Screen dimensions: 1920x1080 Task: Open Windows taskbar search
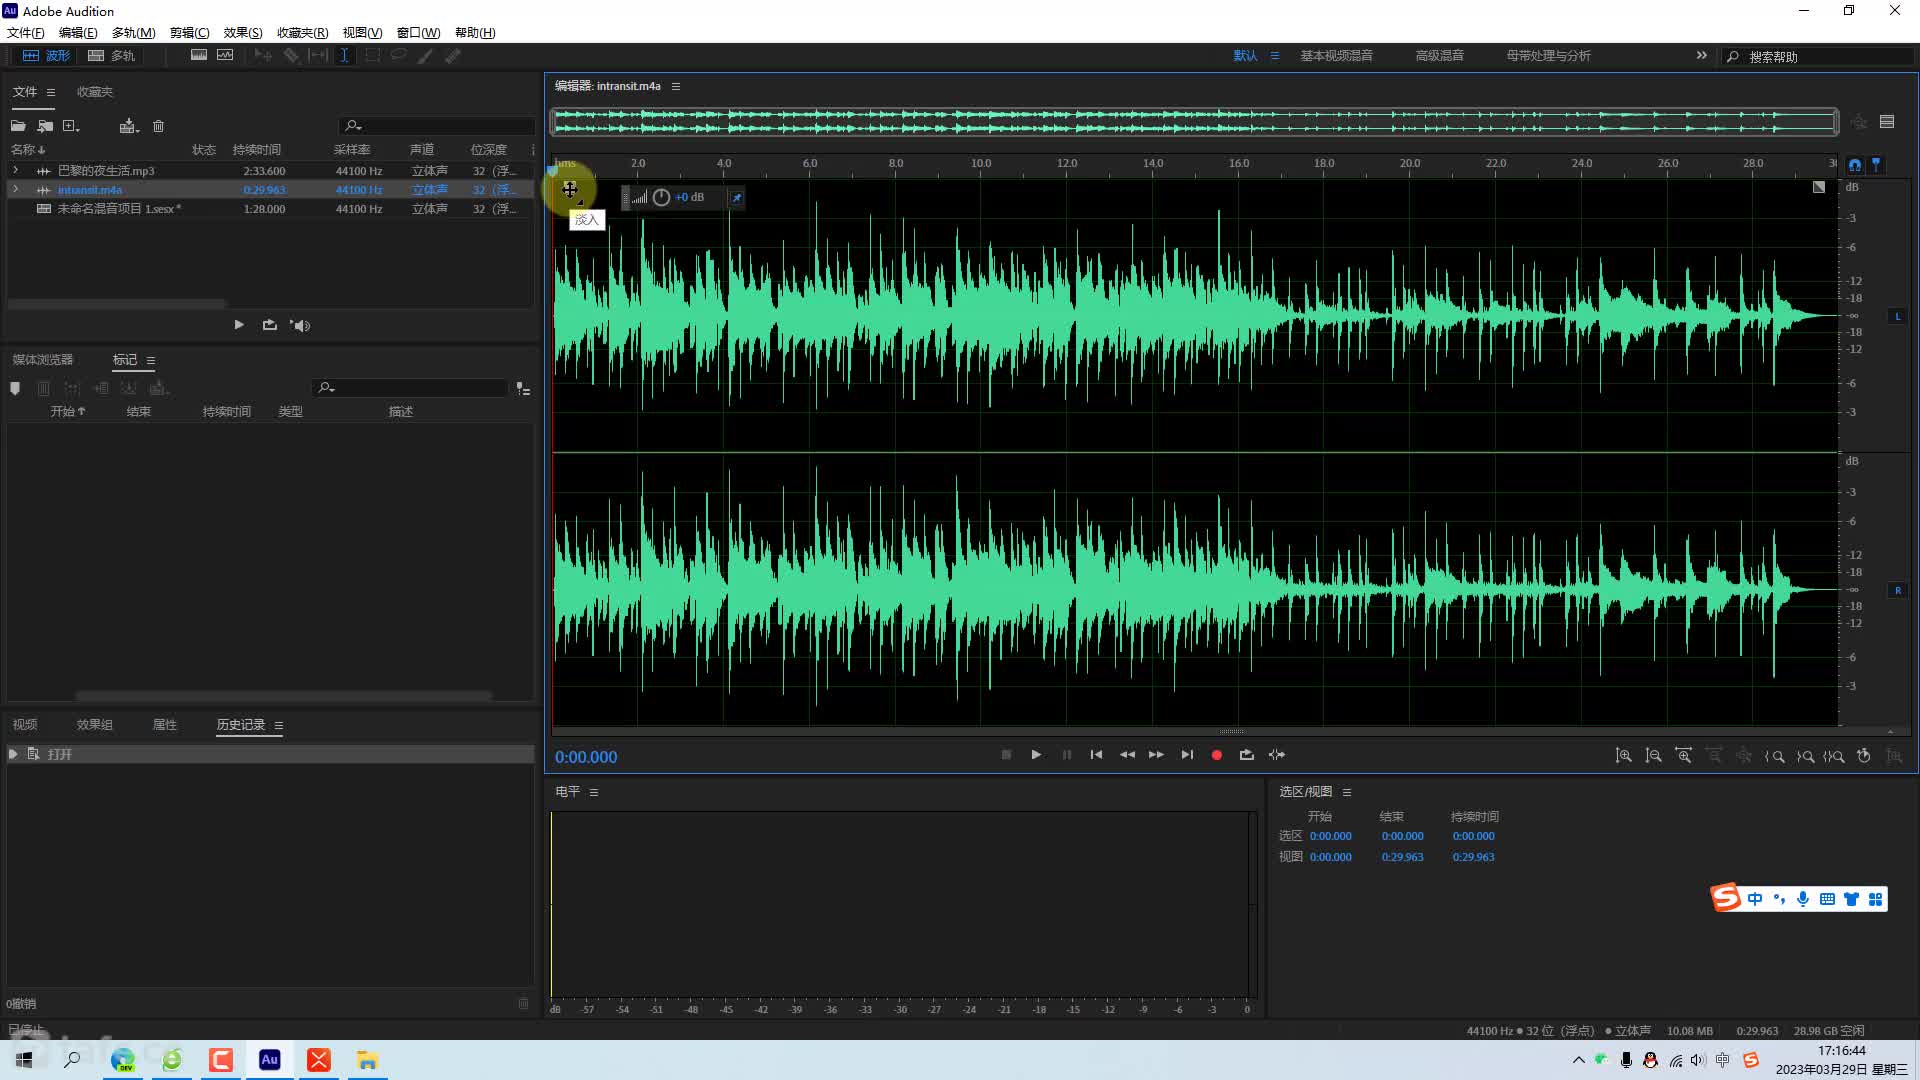(x=72, y=1060)
